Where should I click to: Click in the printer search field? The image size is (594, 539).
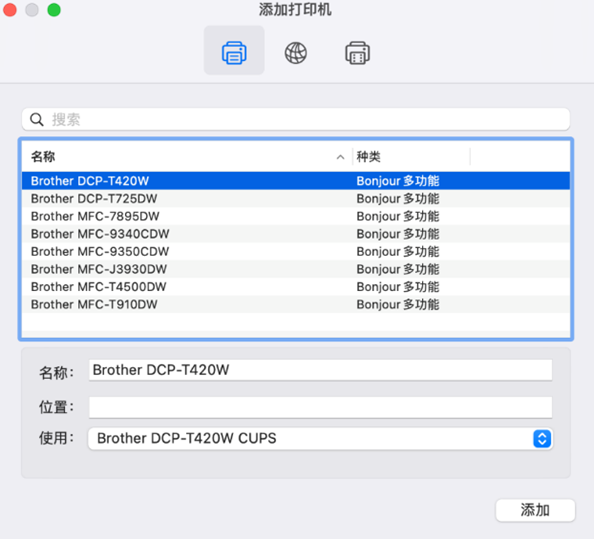tap(296, 120)
